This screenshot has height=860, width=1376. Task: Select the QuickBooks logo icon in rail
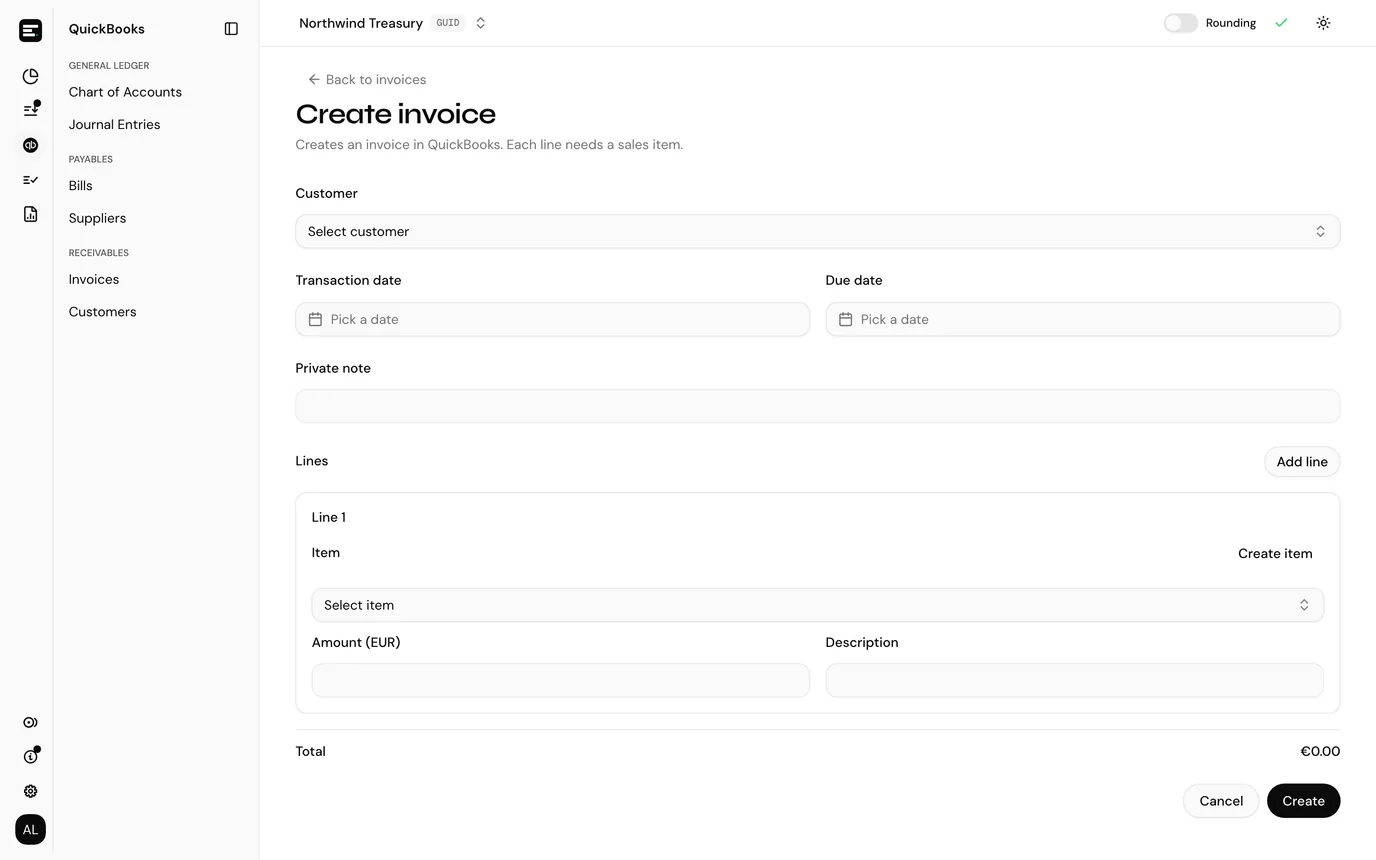click(x=30, y=145)
